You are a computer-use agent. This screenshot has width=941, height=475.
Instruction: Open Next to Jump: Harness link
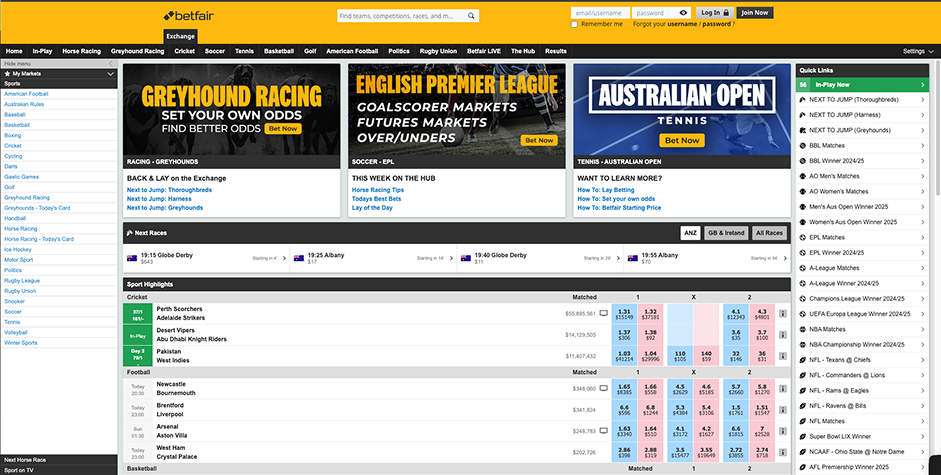click(x=159, y=199)
